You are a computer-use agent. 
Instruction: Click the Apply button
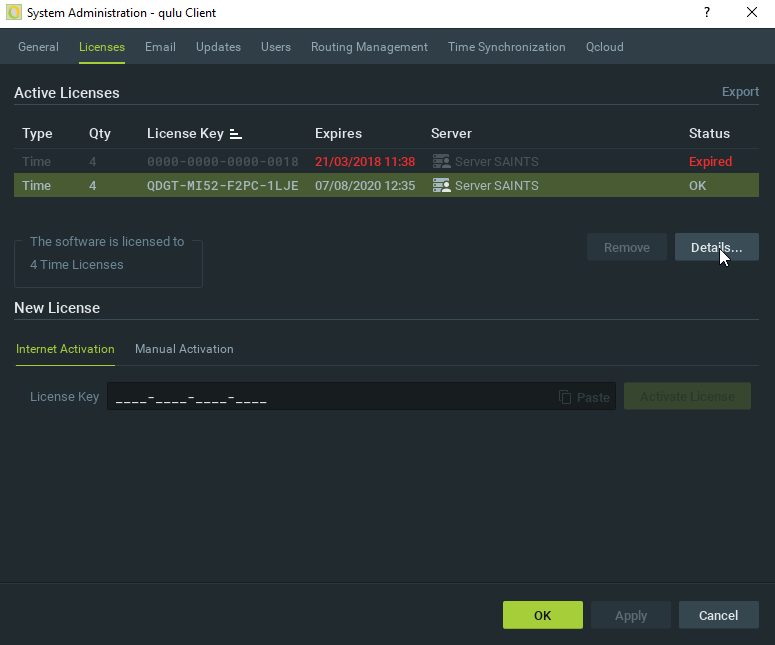pyautogui.click(x=631, y=615)
